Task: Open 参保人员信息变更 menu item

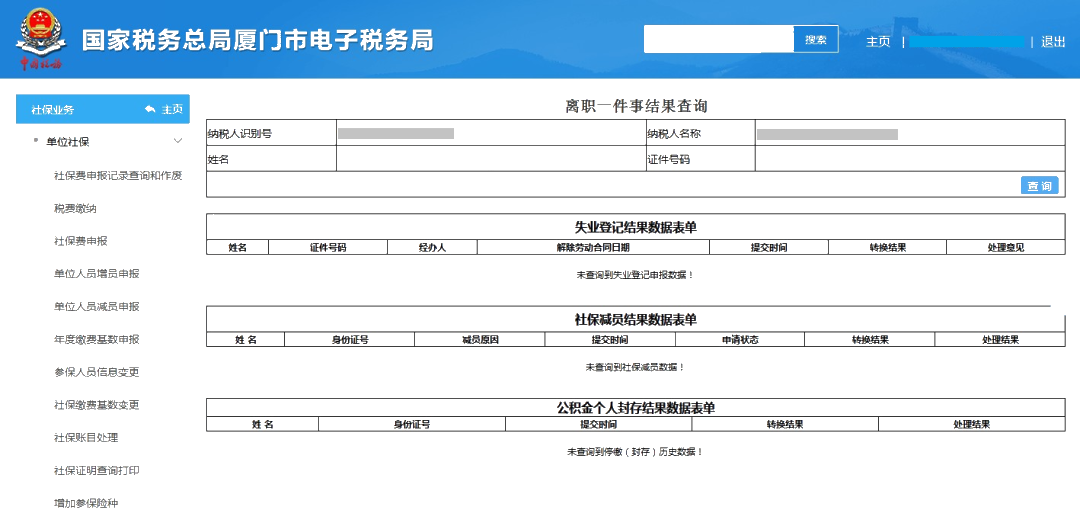Action: click(96, 372)
